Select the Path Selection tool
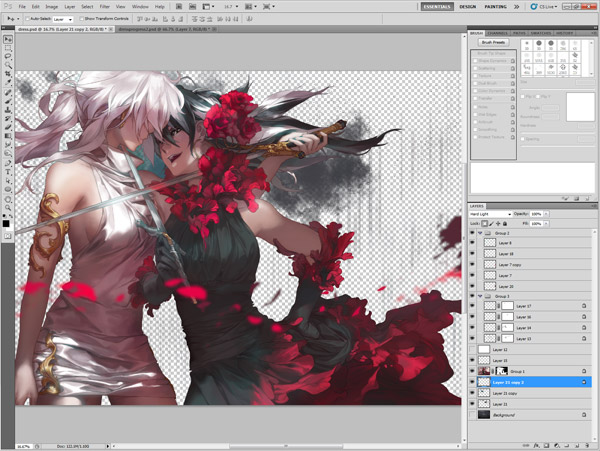600x451 pixels. [x=8, y=181]
